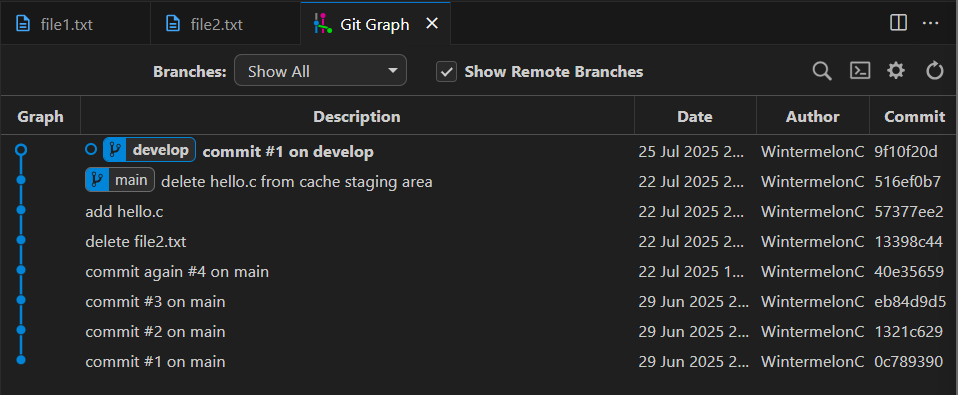Select the 'commit #1 on main' row
Viewport: 958px width, 395px height.
click(x=479, y=361)
